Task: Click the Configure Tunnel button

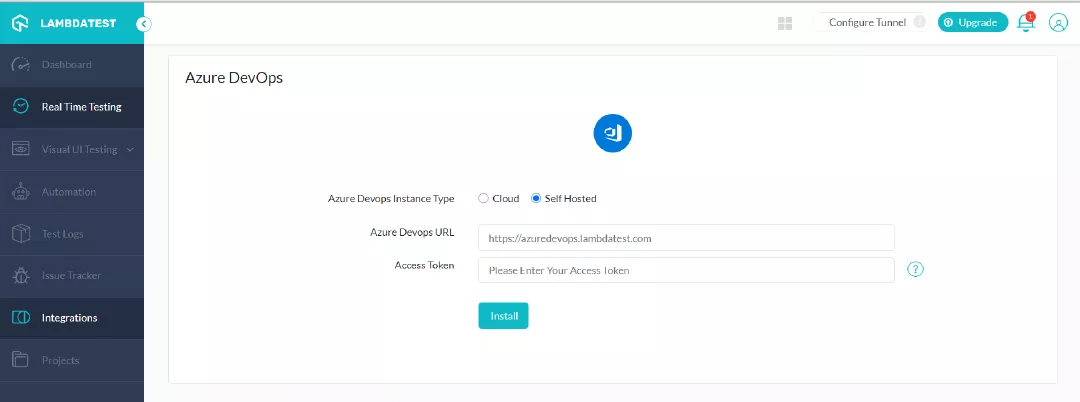Action: coord(871,23)
